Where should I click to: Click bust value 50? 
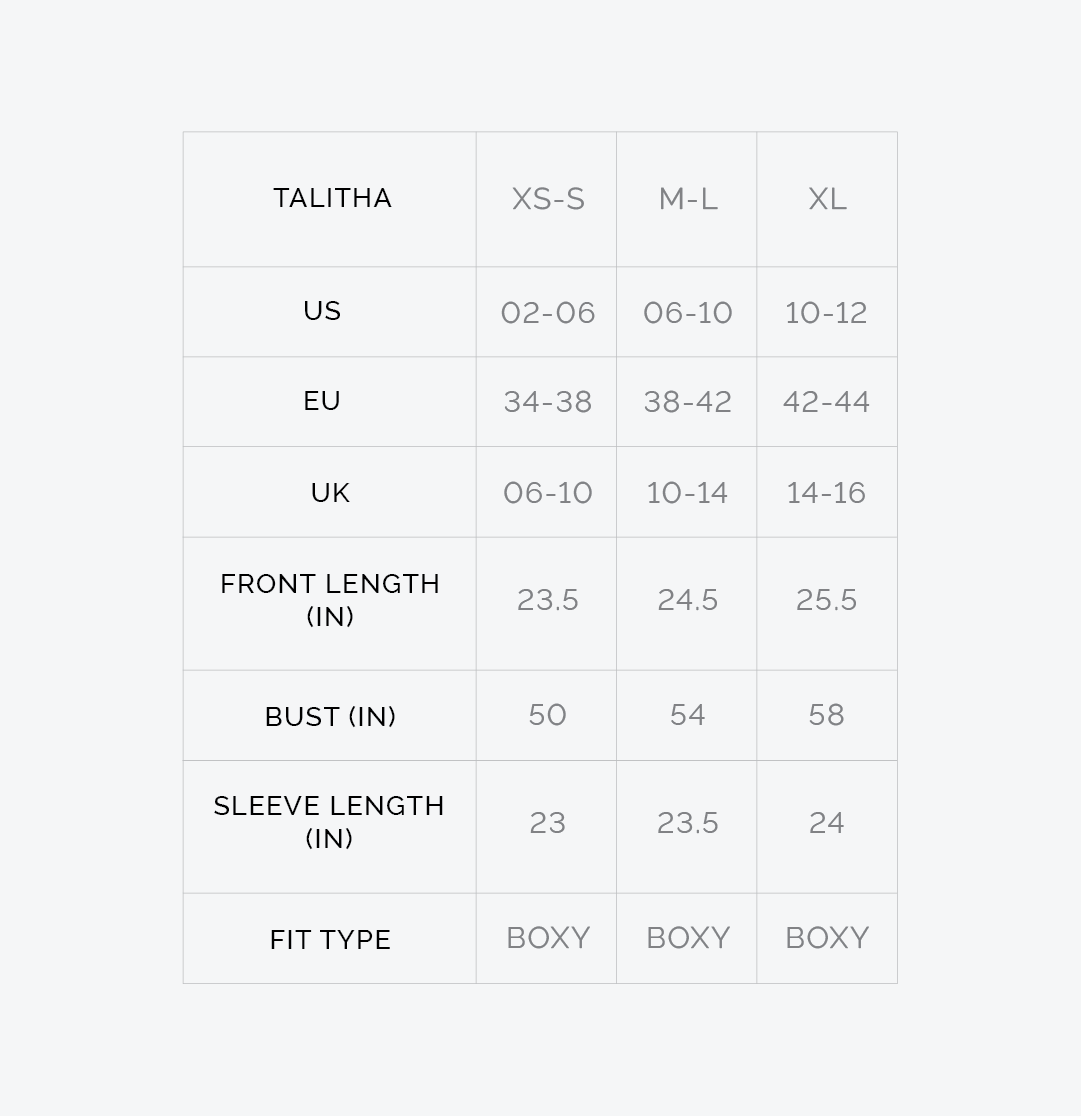(547, 715)
